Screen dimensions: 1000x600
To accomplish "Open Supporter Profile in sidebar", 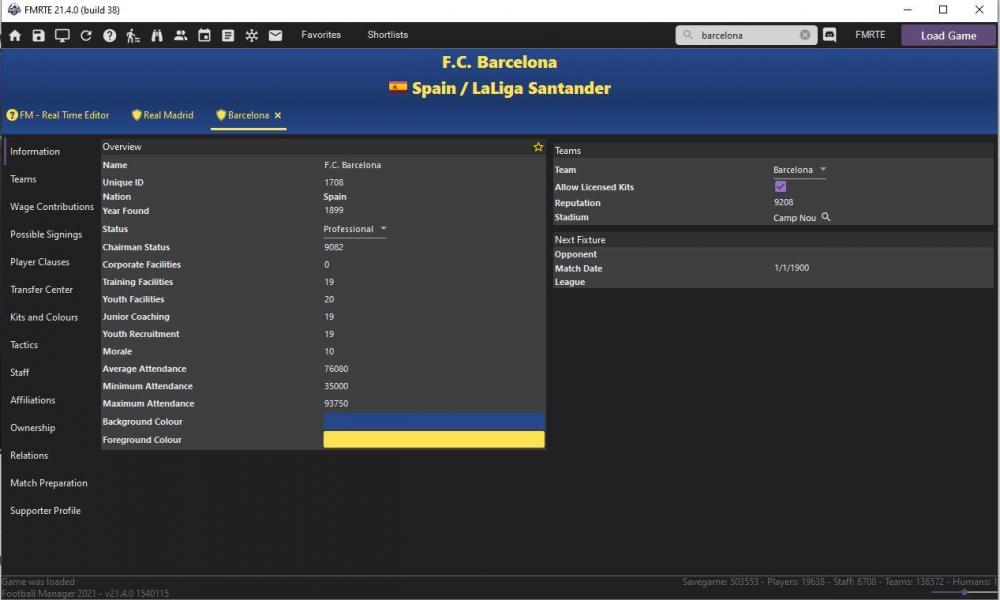I will point(45,511).
